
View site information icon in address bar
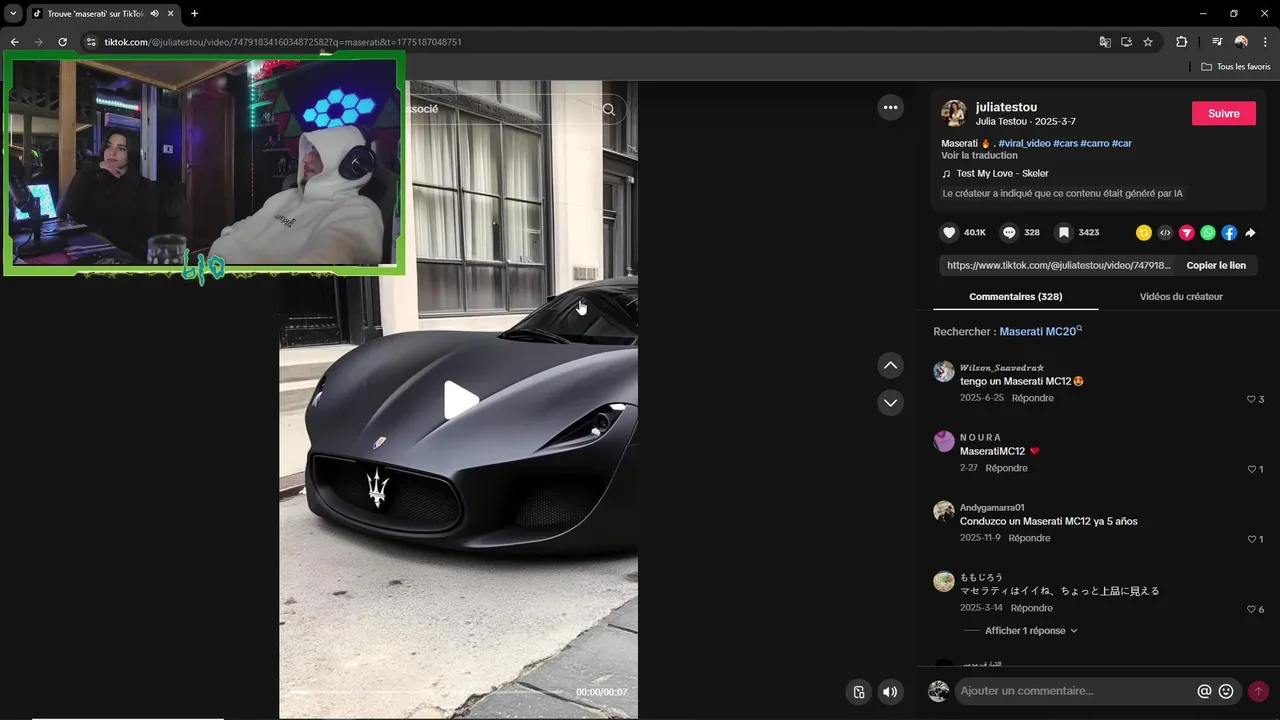(91, 42)
